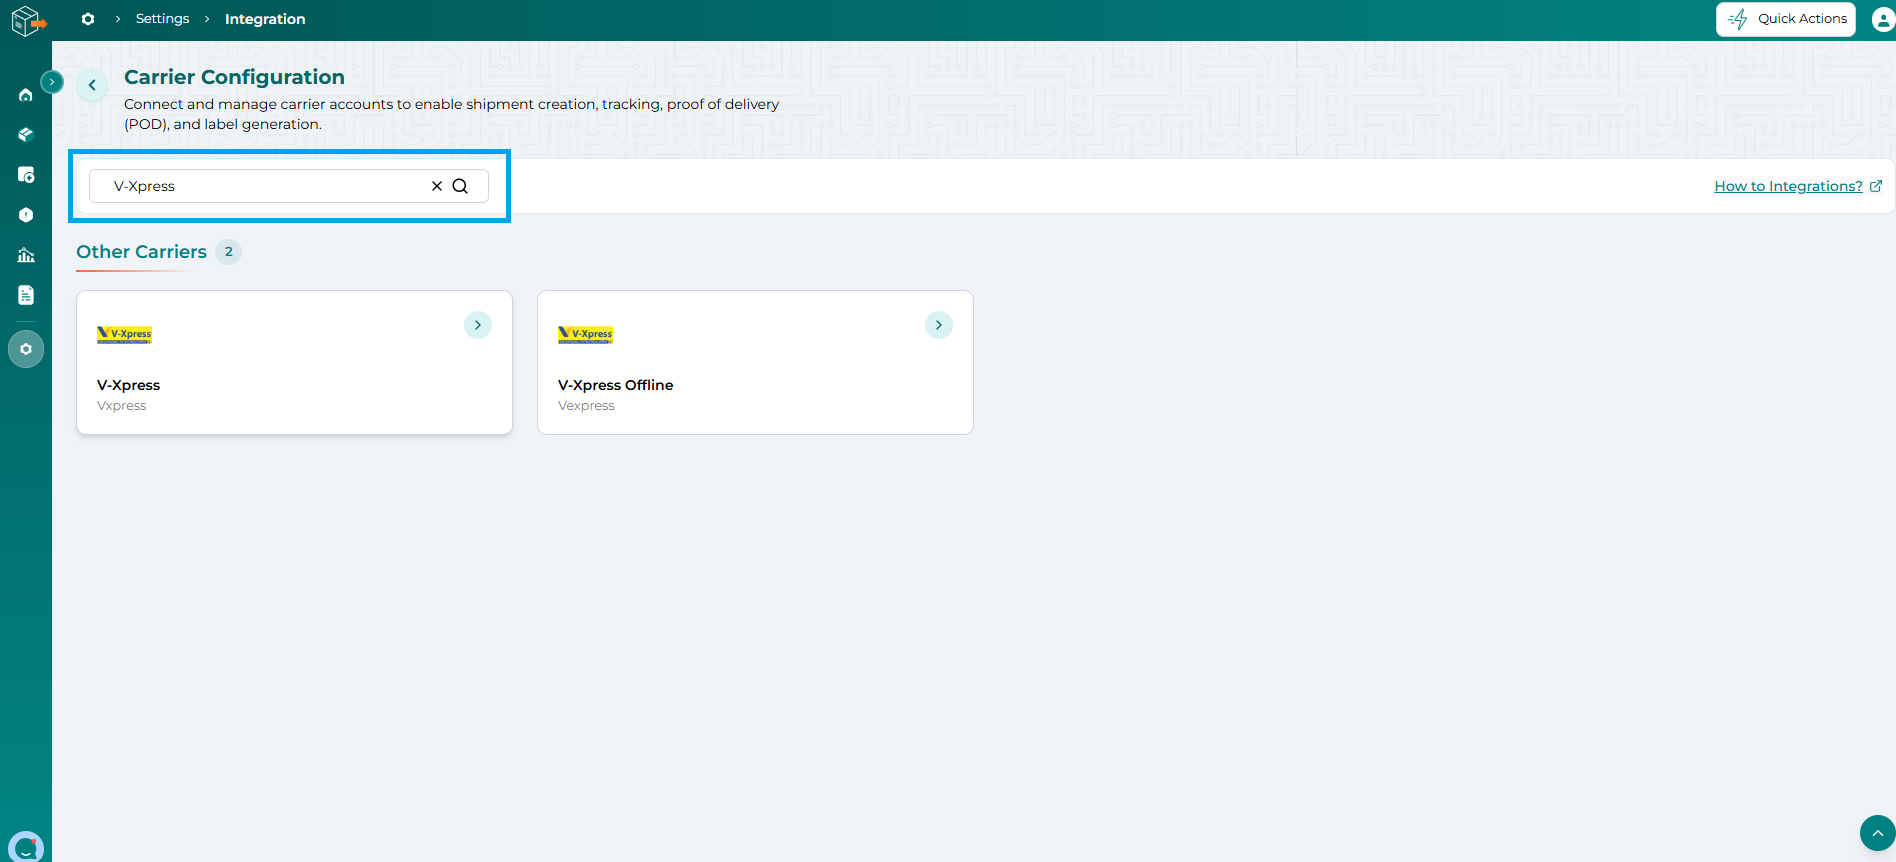Open the Quick Actions button
The image size is (1896, 862).
[1786, 19]
